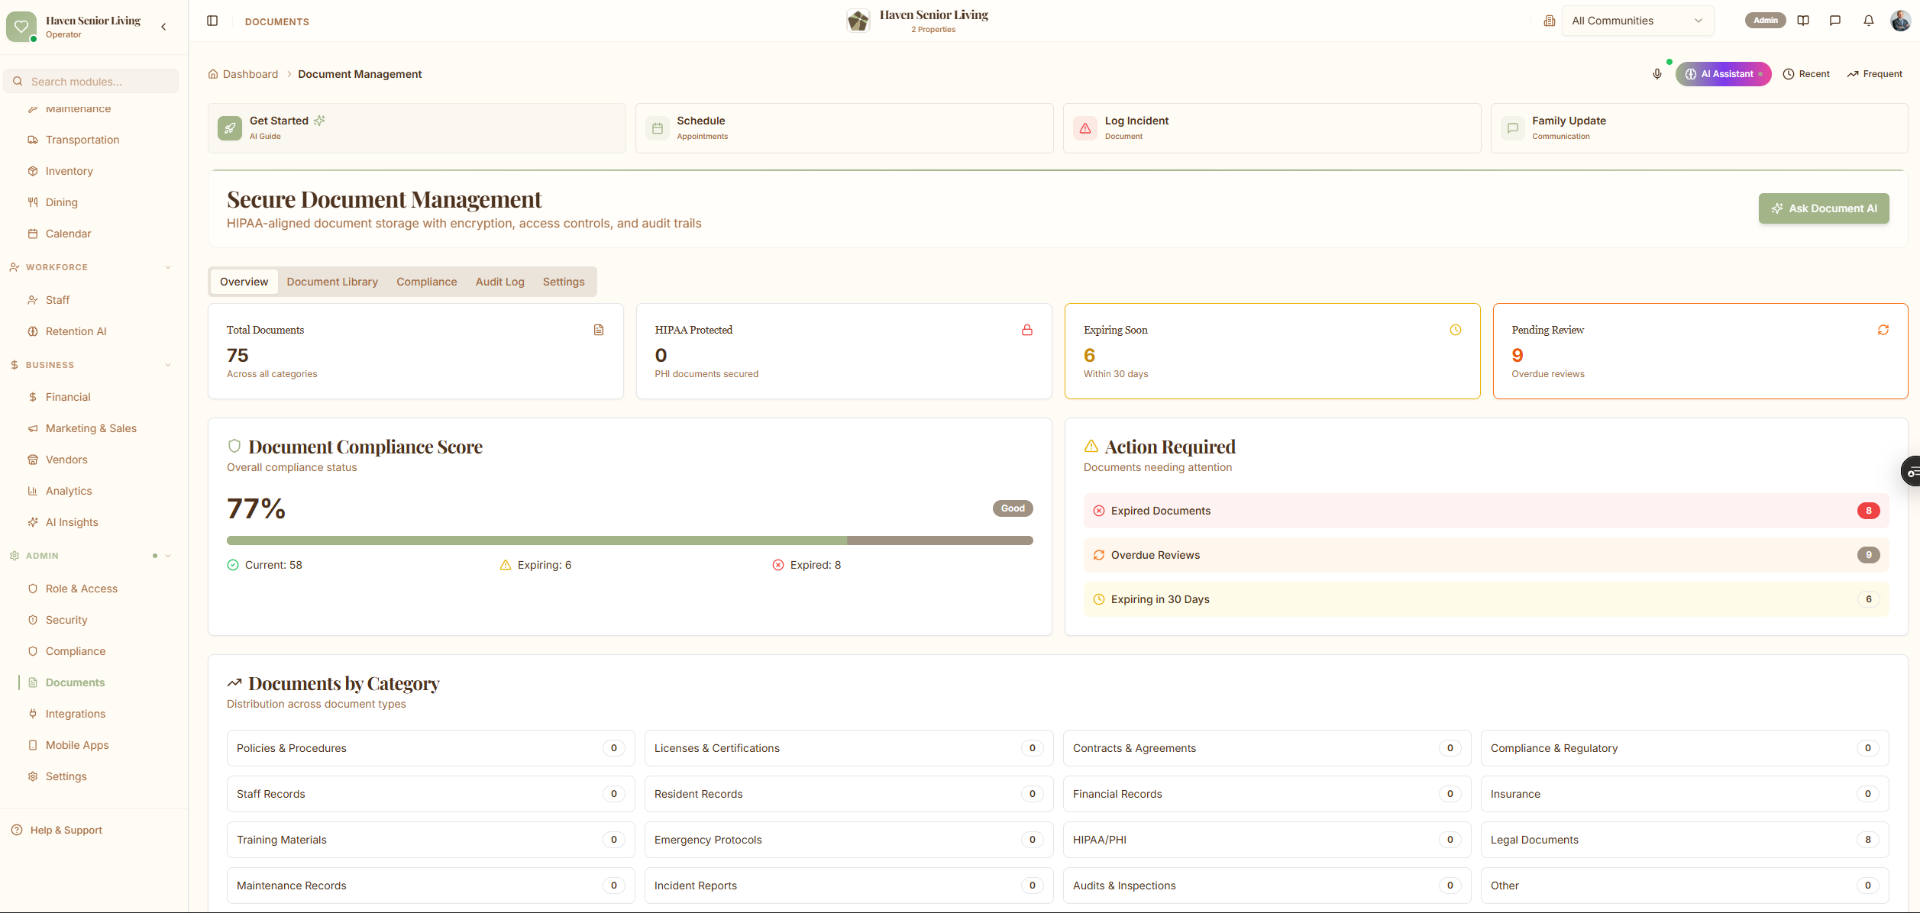
Task: Click the Admin role badge
Action: [1765, 21]
